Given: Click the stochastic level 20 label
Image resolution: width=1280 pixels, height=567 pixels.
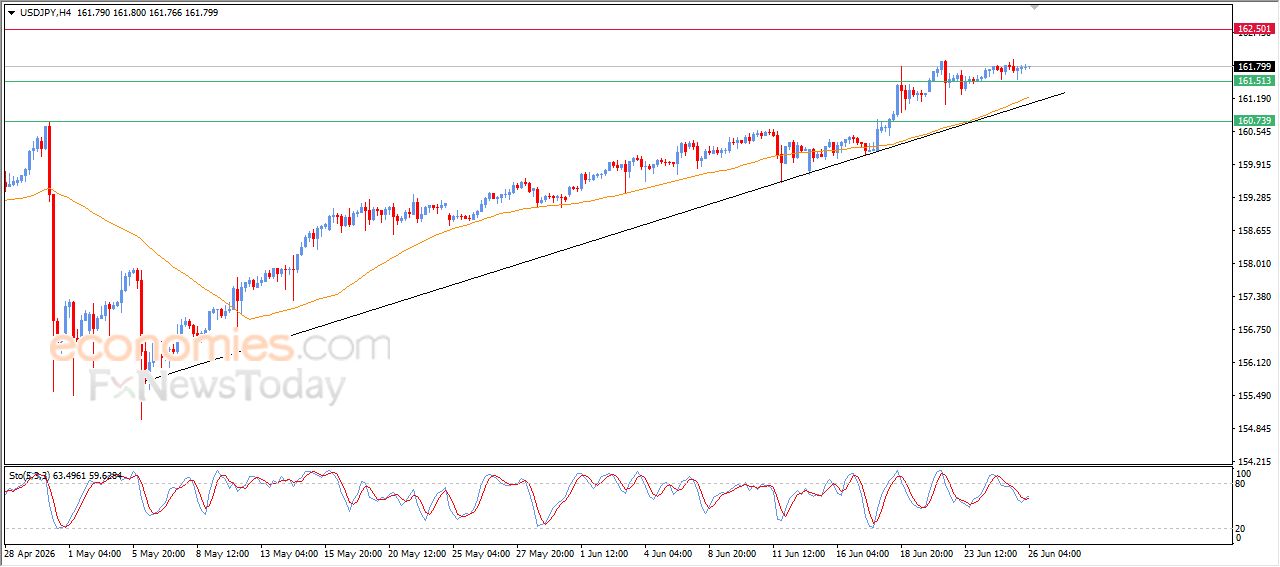Looking at the screenshot, I should click(1242, 528).
